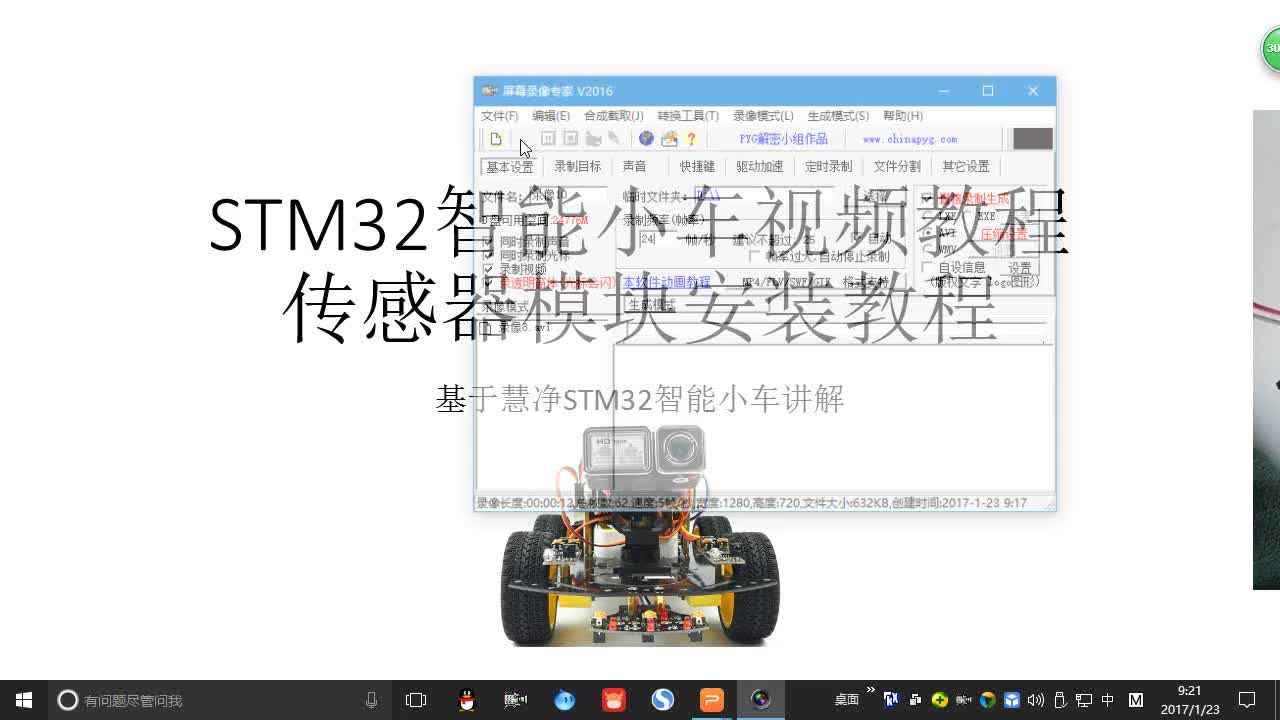Switch to the 录制目标 tab

click(578, 167)
